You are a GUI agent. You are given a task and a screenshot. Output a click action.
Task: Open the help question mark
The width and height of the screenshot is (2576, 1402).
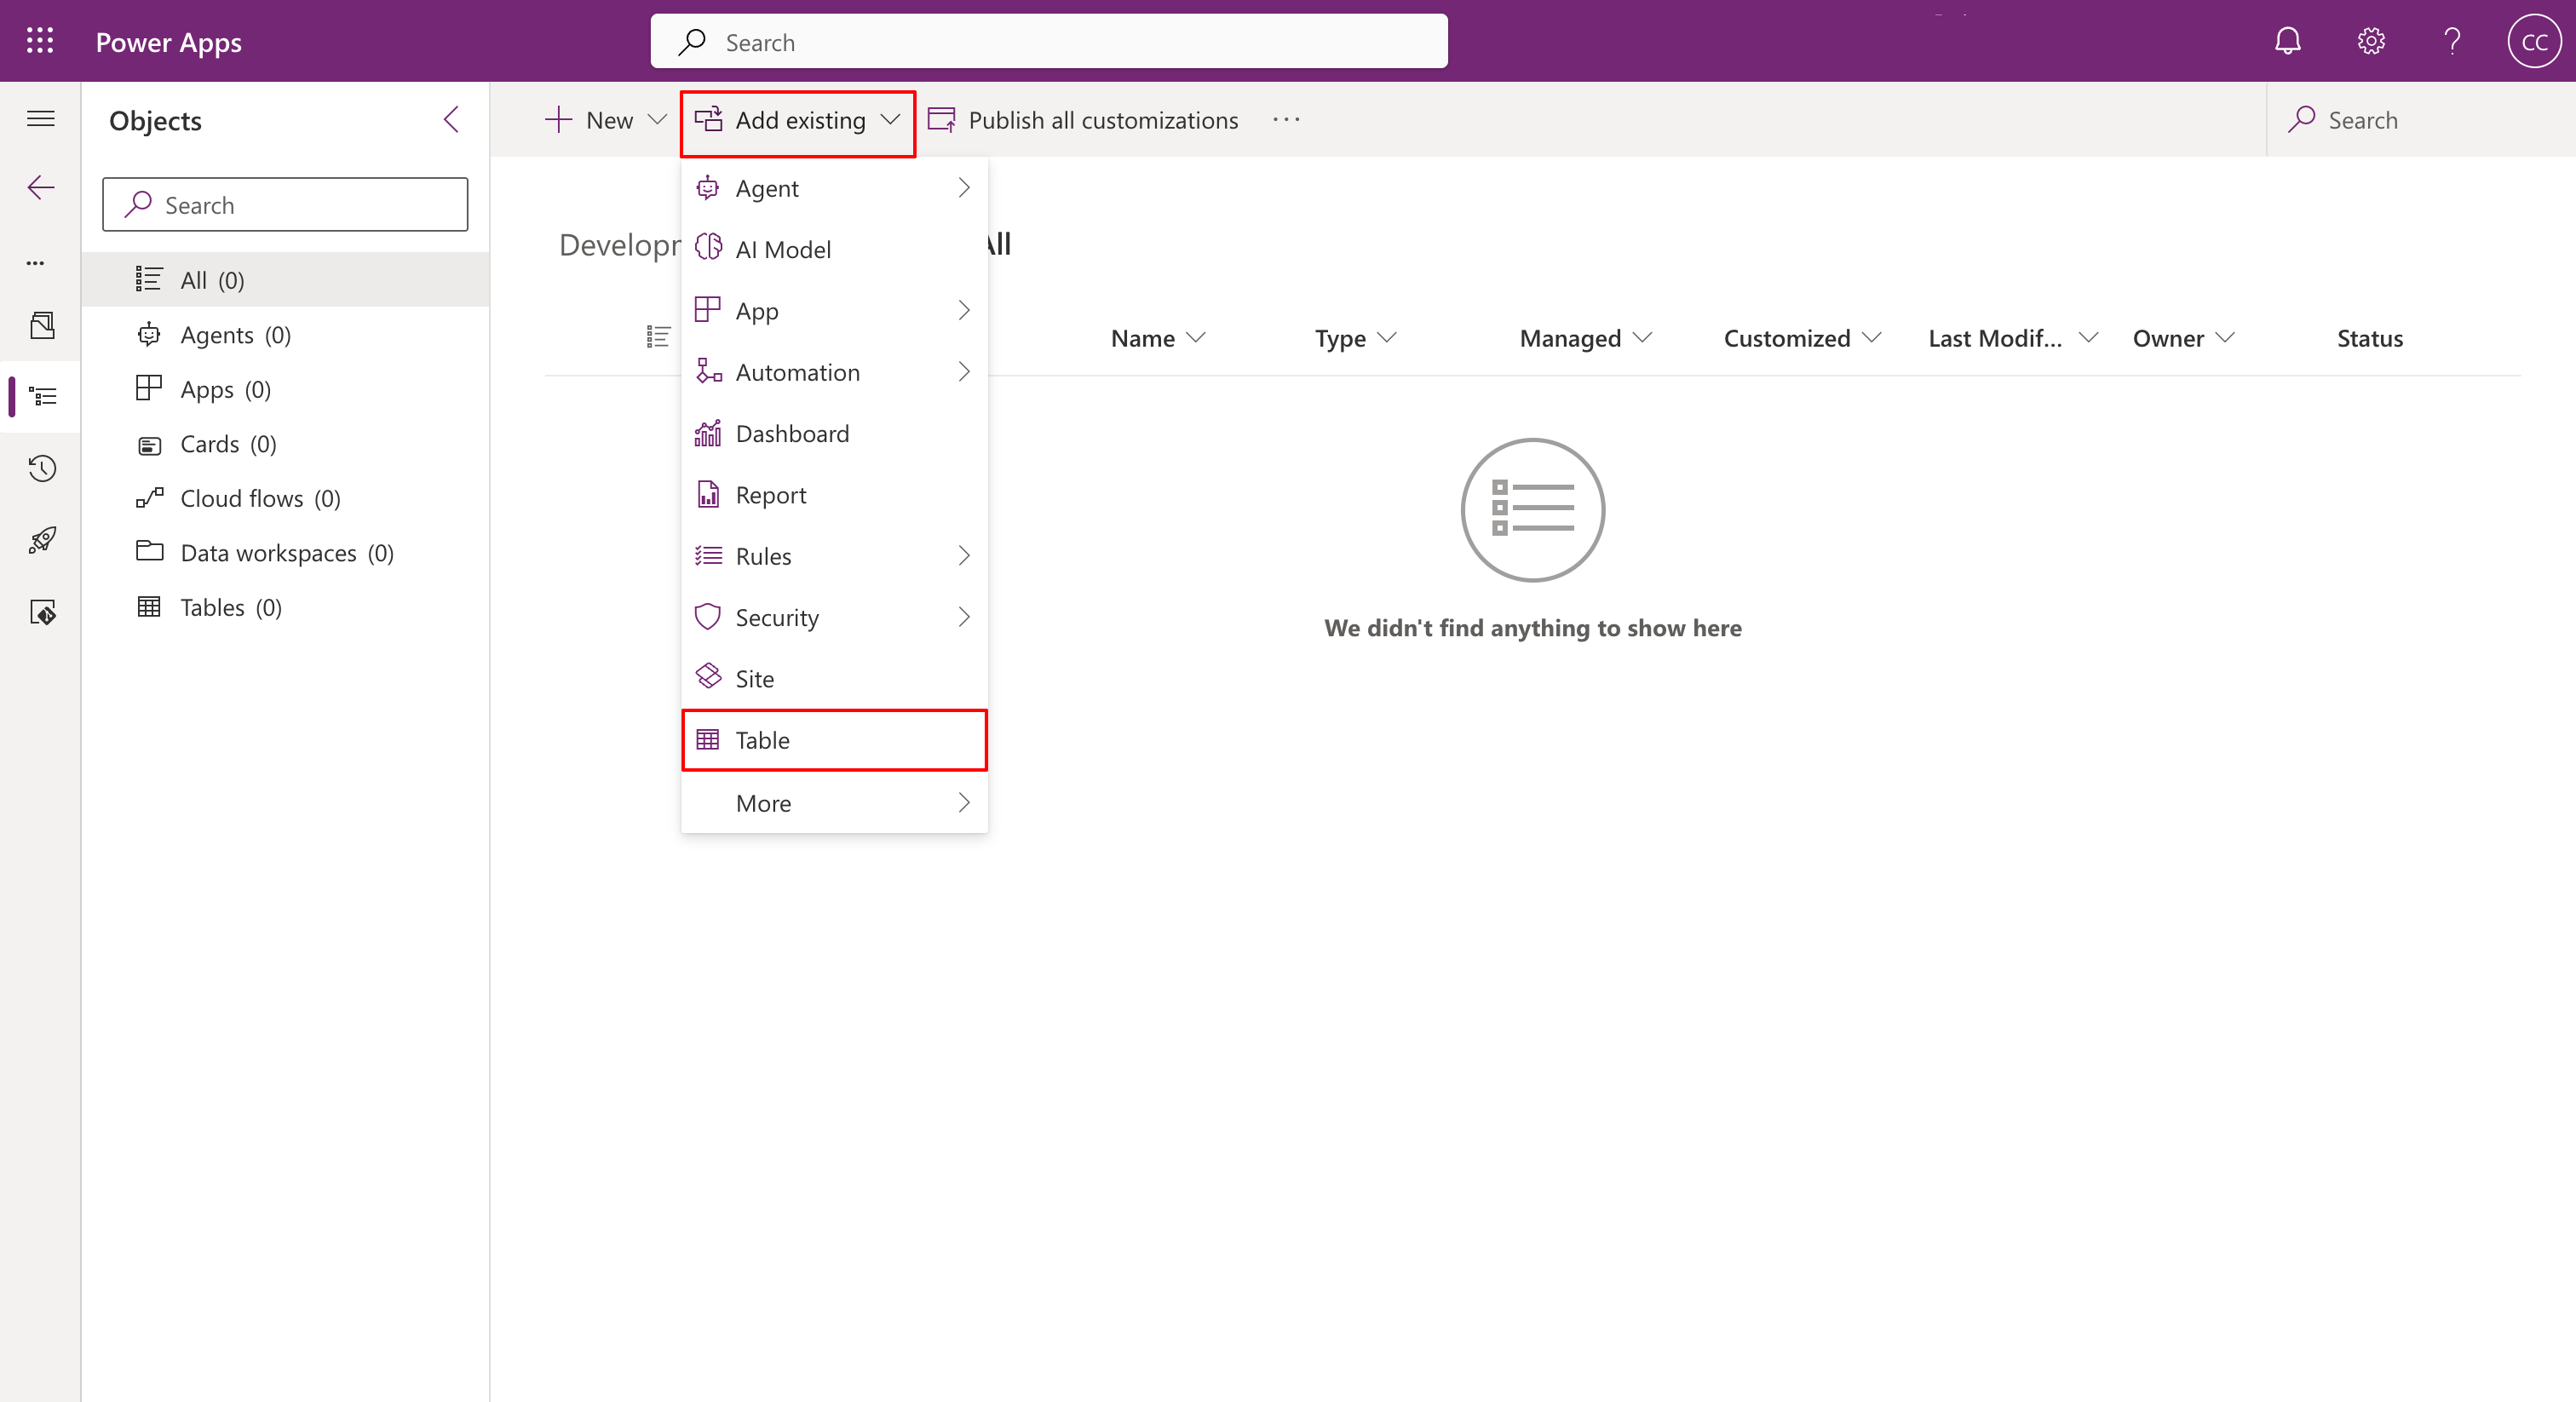coord(2452,41)
